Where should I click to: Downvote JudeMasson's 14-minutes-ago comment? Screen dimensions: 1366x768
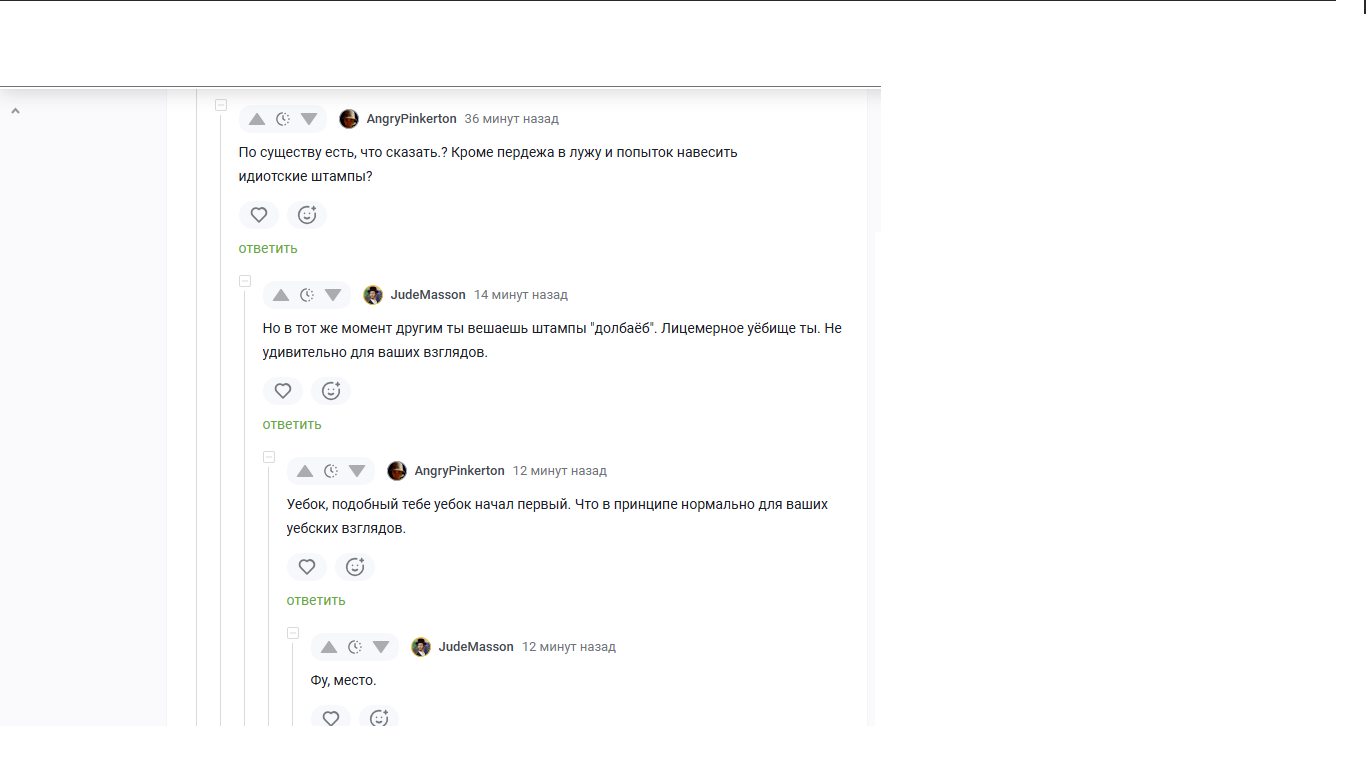coord(333,295)
